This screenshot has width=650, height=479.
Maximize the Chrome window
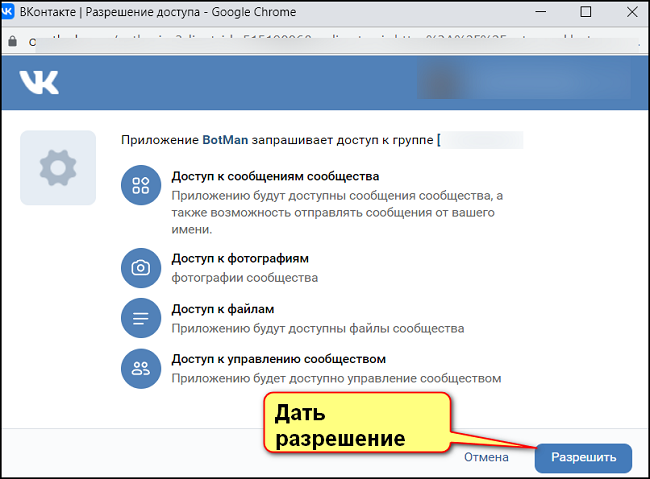pos(585,12)
